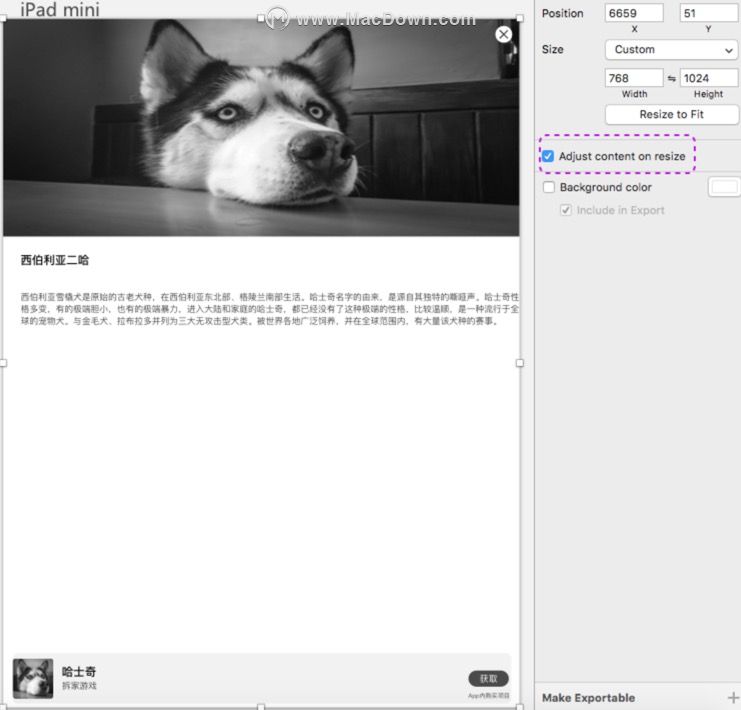Click the right-middle artboard resize handle
This screenshot has width=741, height=710.
pos(520,363)
